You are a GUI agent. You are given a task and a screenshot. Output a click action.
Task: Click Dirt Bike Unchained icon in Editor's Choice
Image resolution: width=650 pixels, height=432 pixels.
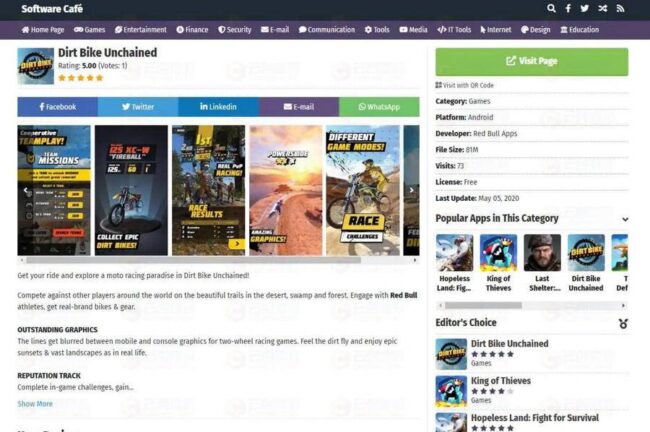click(x=451, y=354)
